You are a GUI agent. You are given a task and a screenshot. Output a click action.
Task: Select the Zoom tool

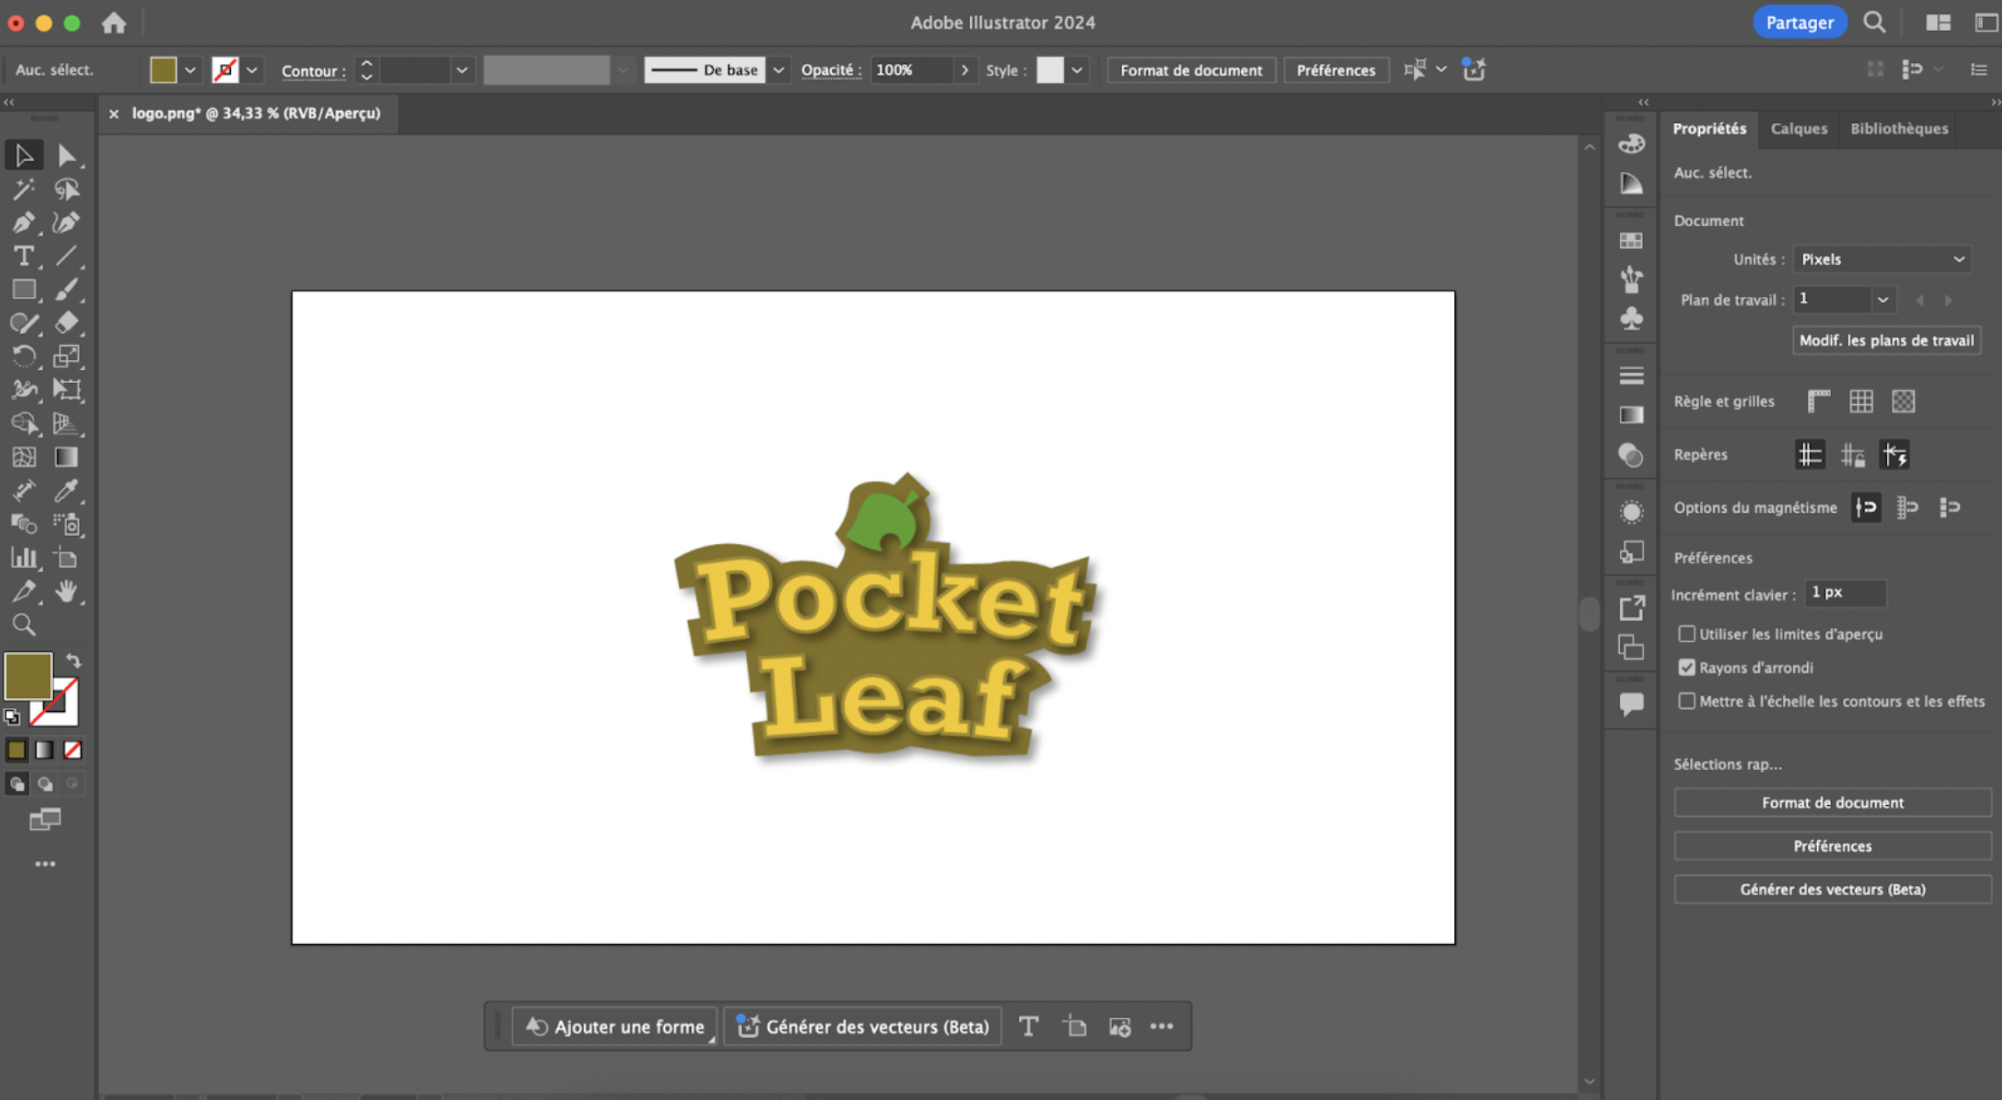coord(24,625)
